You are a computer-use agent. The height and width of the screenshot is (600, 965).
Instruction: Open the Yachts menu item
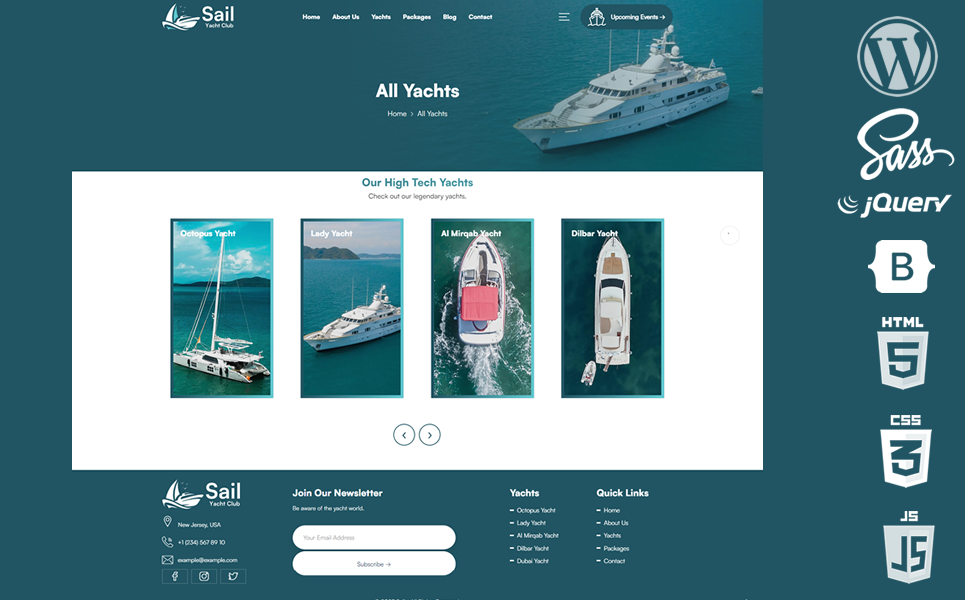(x=381, y=17)
